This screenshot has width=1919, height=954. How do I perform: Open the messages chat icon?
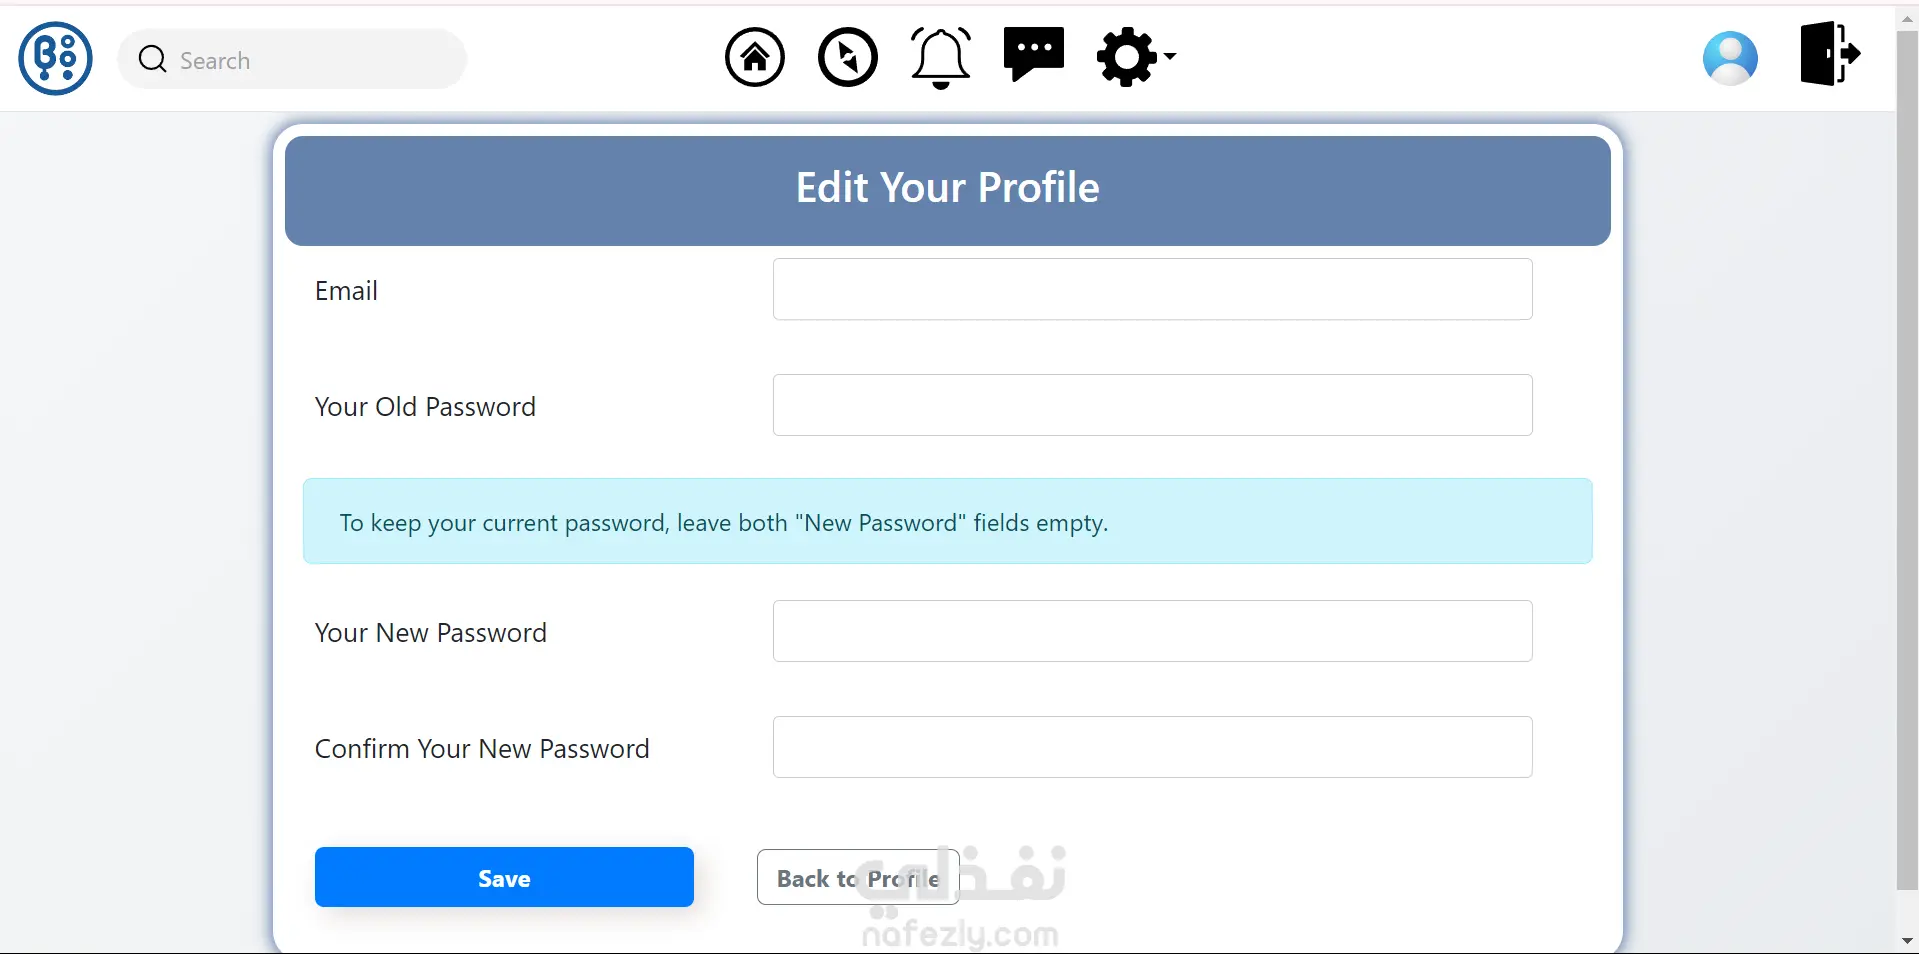(x=1033, y=55)
